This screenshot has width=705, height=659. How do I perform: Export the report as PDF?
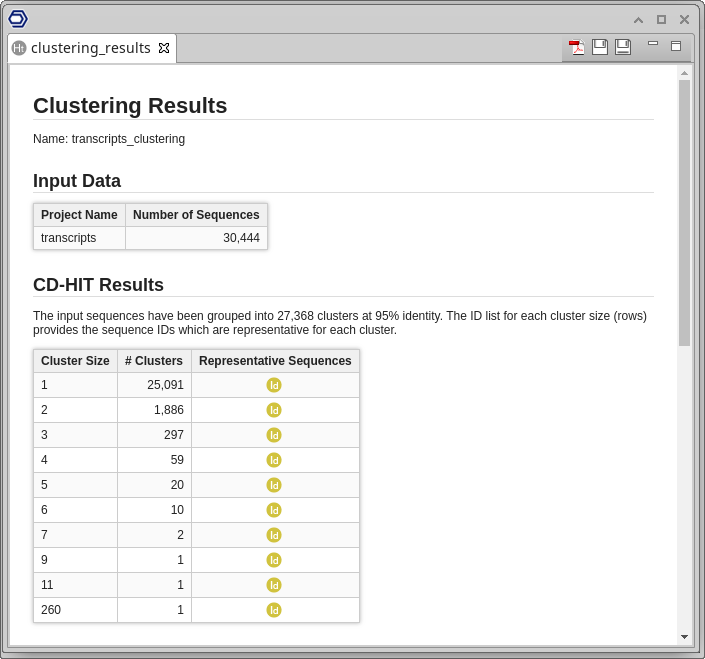(x=576, y=47)
